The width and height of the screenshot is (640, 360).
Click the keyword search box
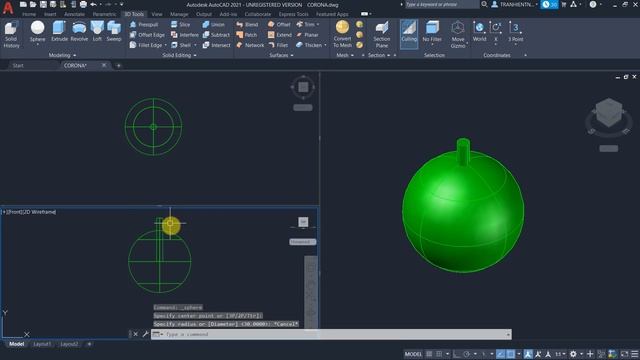point(441,4)
